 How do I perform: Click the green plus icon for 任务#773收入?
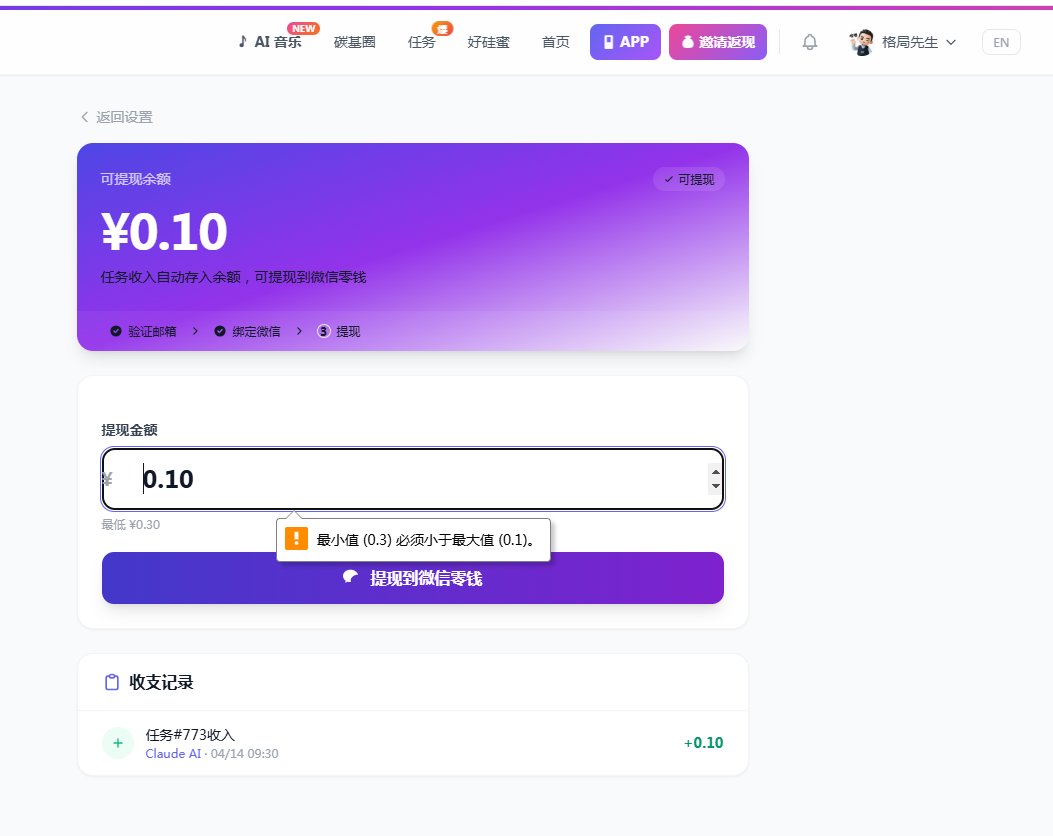[117, 742]
